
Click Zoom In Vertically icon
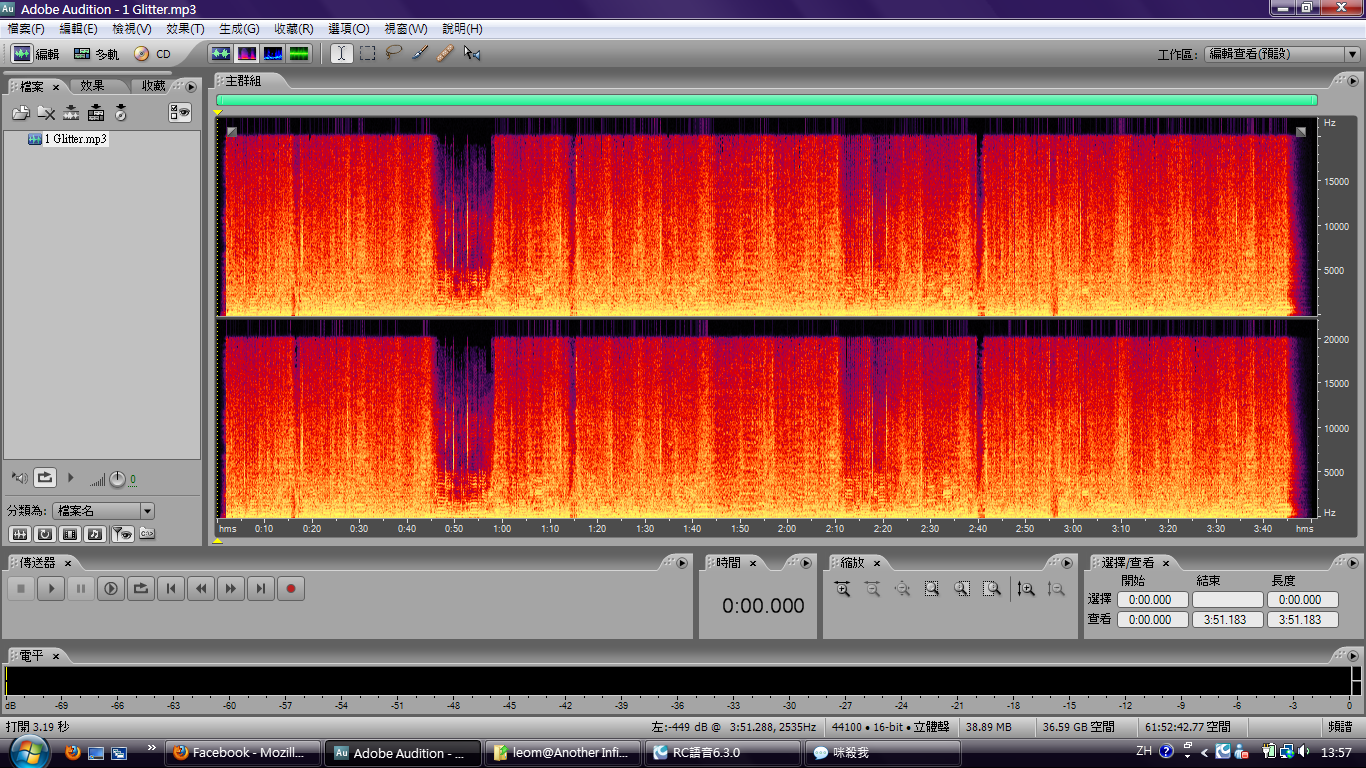pos(1026,589)
